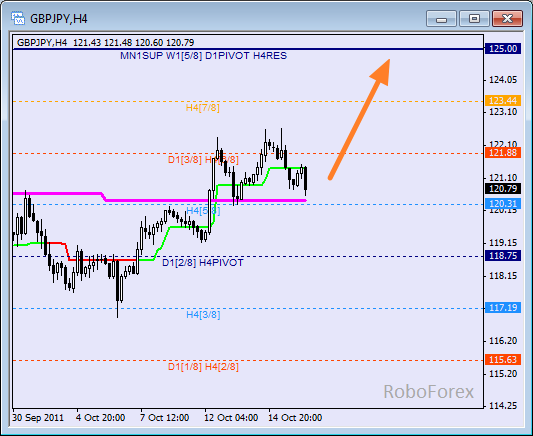Click the 118.75 pivot price label
The width and height of the screenshot is (533, 436).
503,256
